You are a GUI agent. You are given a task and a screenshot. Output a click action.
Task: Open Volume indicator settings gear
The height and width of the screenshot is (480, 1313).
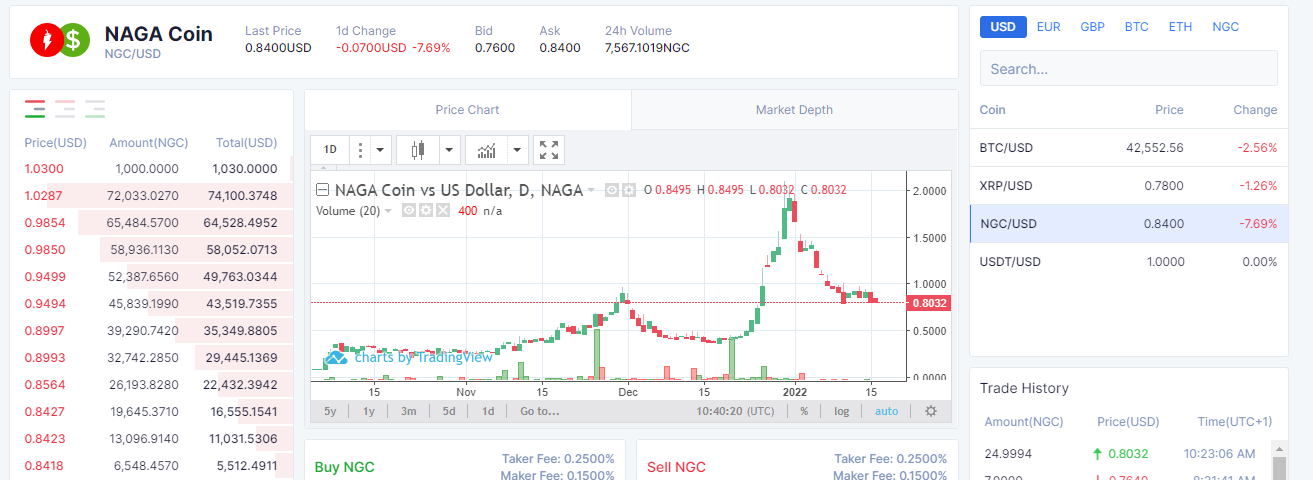coord(424,211)
